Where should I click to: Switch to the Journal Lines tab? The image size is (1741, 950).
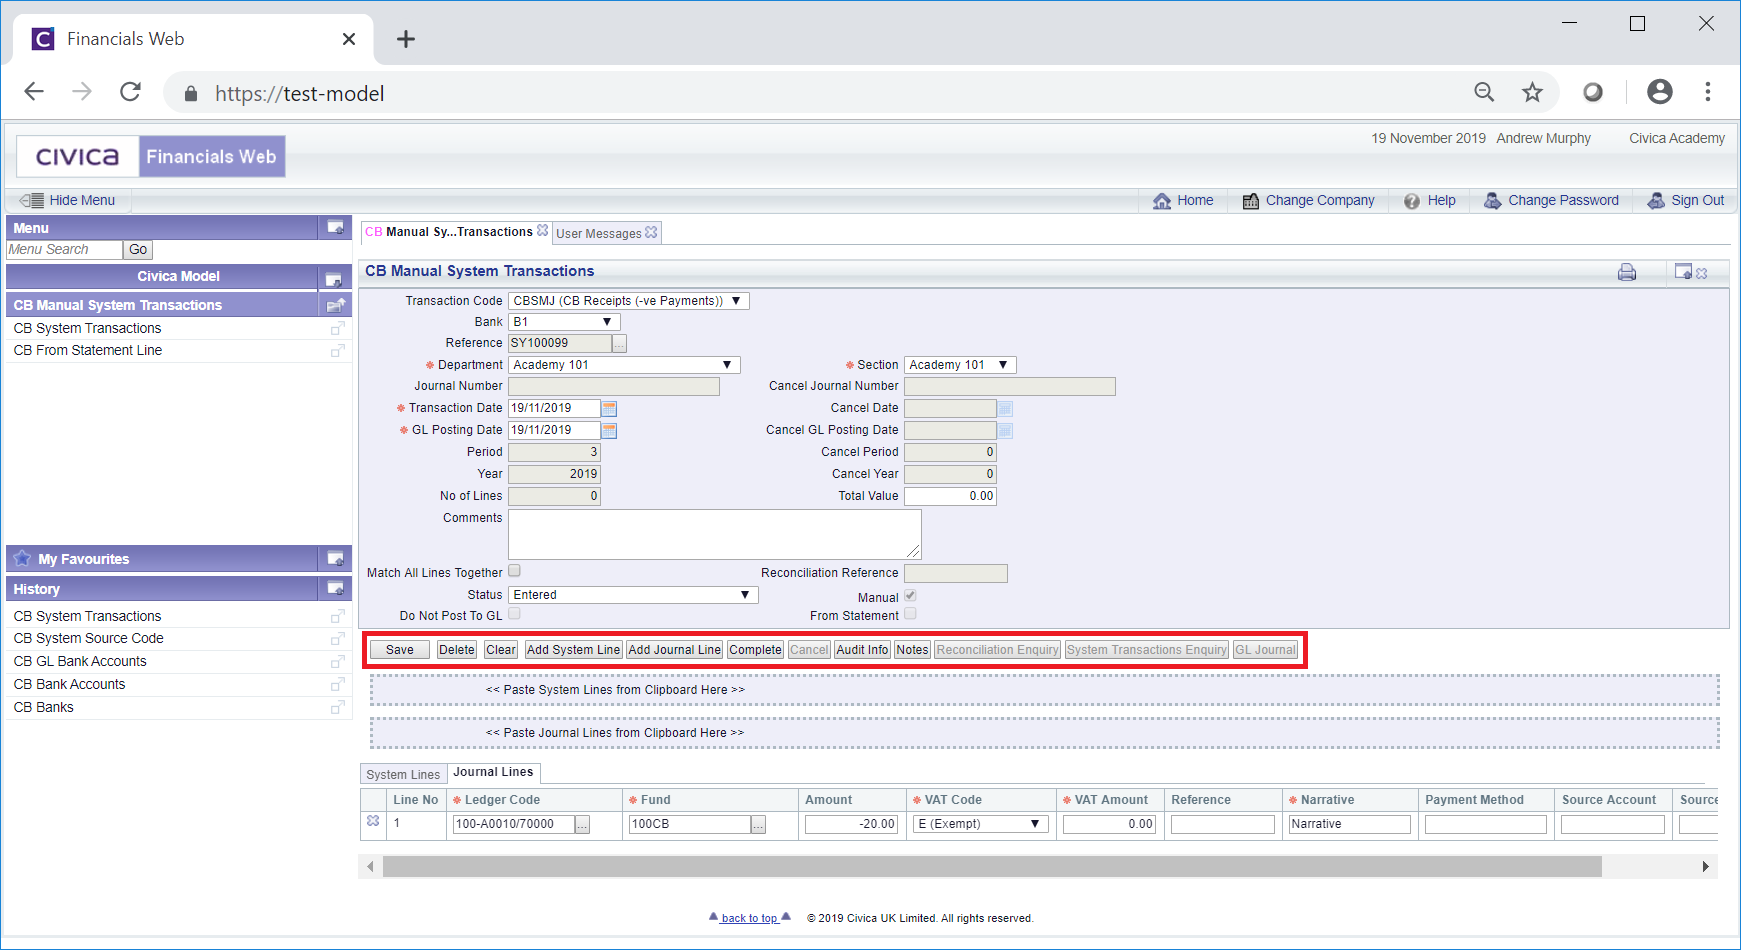pyautogui.click(x=493, y=772)
